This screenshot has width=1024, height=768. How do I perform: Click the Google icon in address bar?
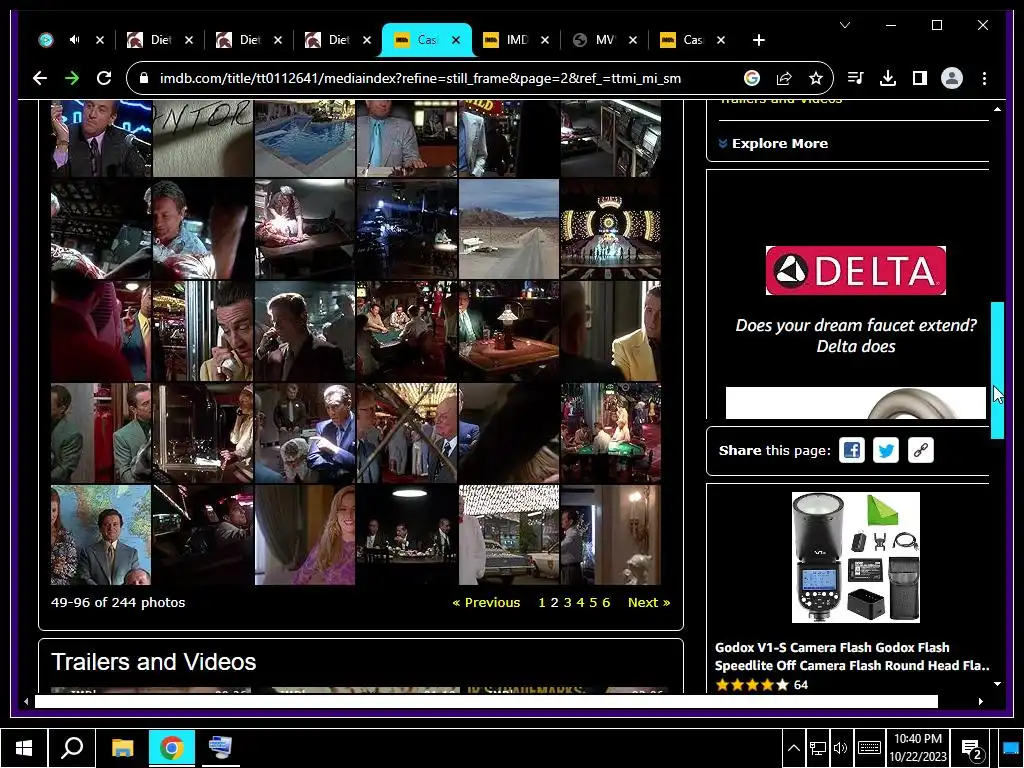(752, 78)
